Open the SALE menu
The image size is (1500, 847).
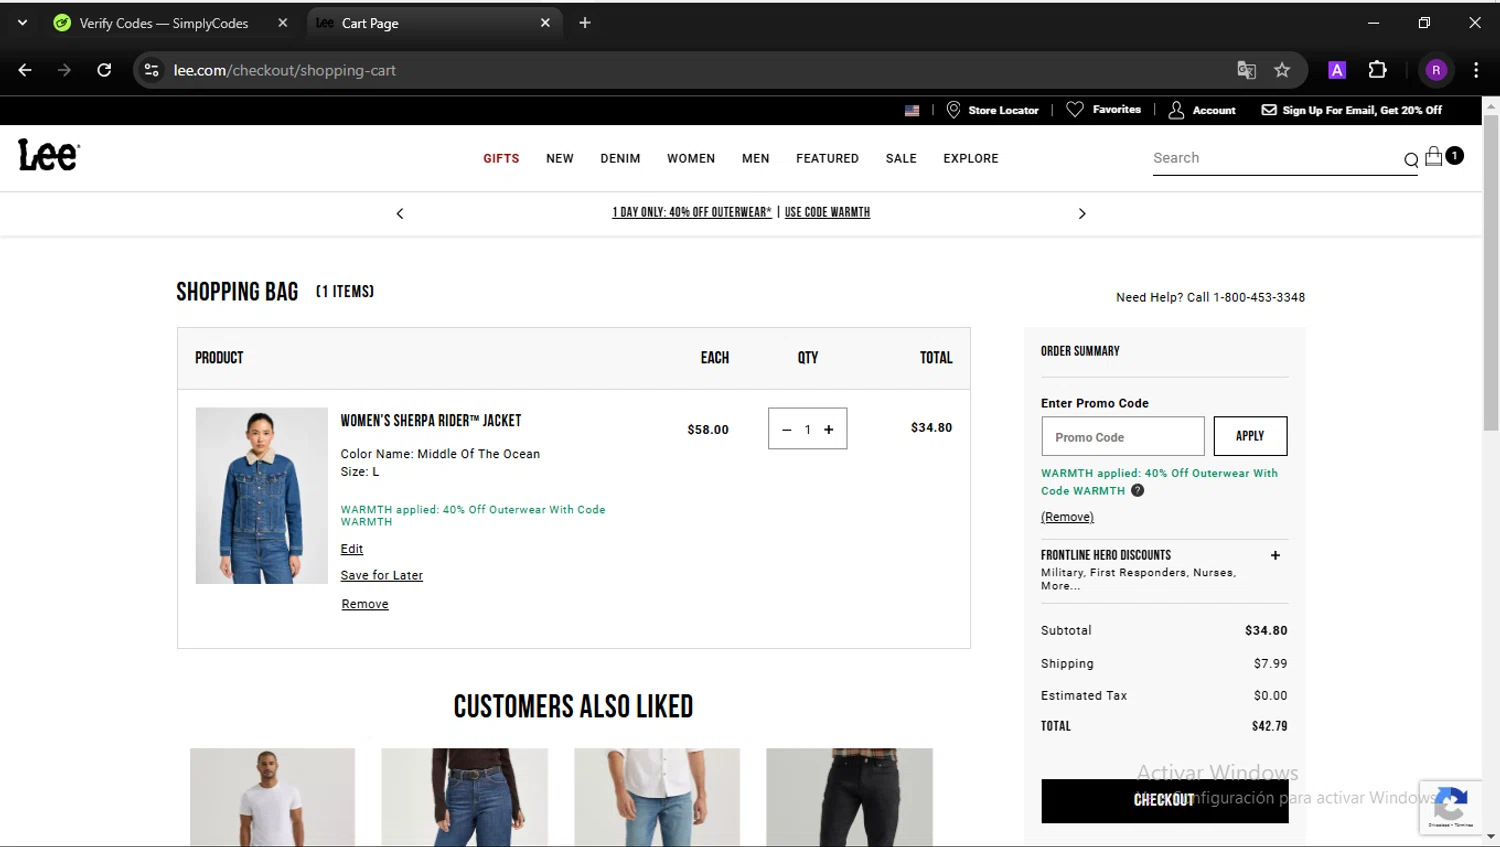901,158
